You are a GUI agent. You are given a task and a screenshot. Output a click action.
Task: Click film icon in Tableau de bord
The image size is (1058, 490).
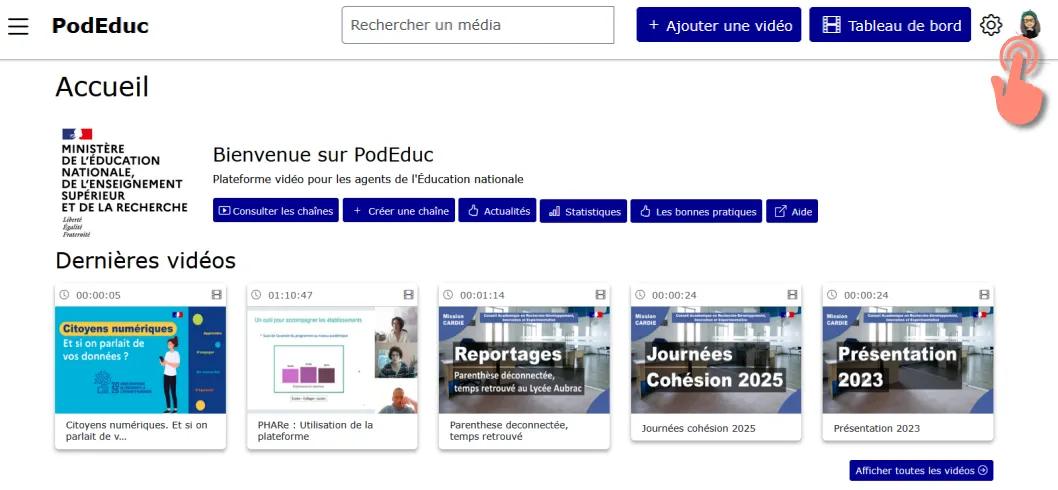(x=831, y=25)
